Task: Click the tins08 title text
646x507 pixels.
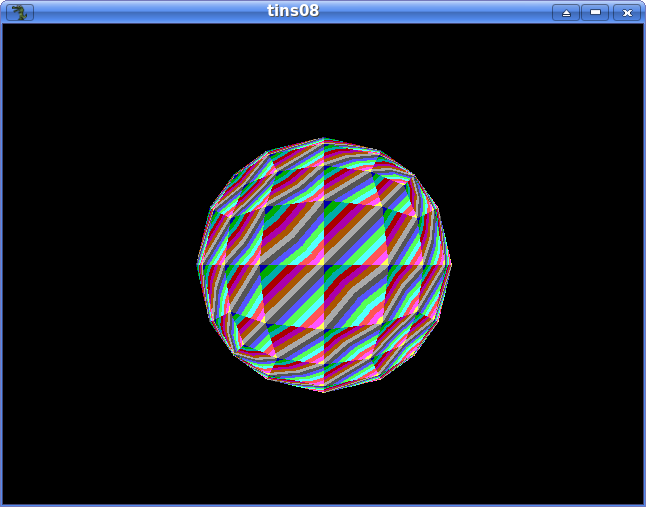Action: (x=293, y=11)
